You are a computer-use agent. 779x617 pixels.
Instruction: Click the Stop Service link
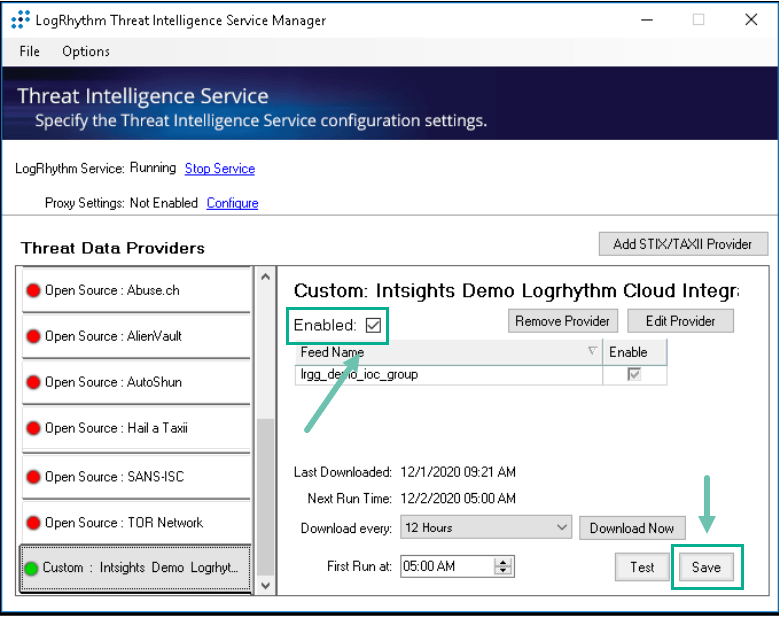coord(220,169)
